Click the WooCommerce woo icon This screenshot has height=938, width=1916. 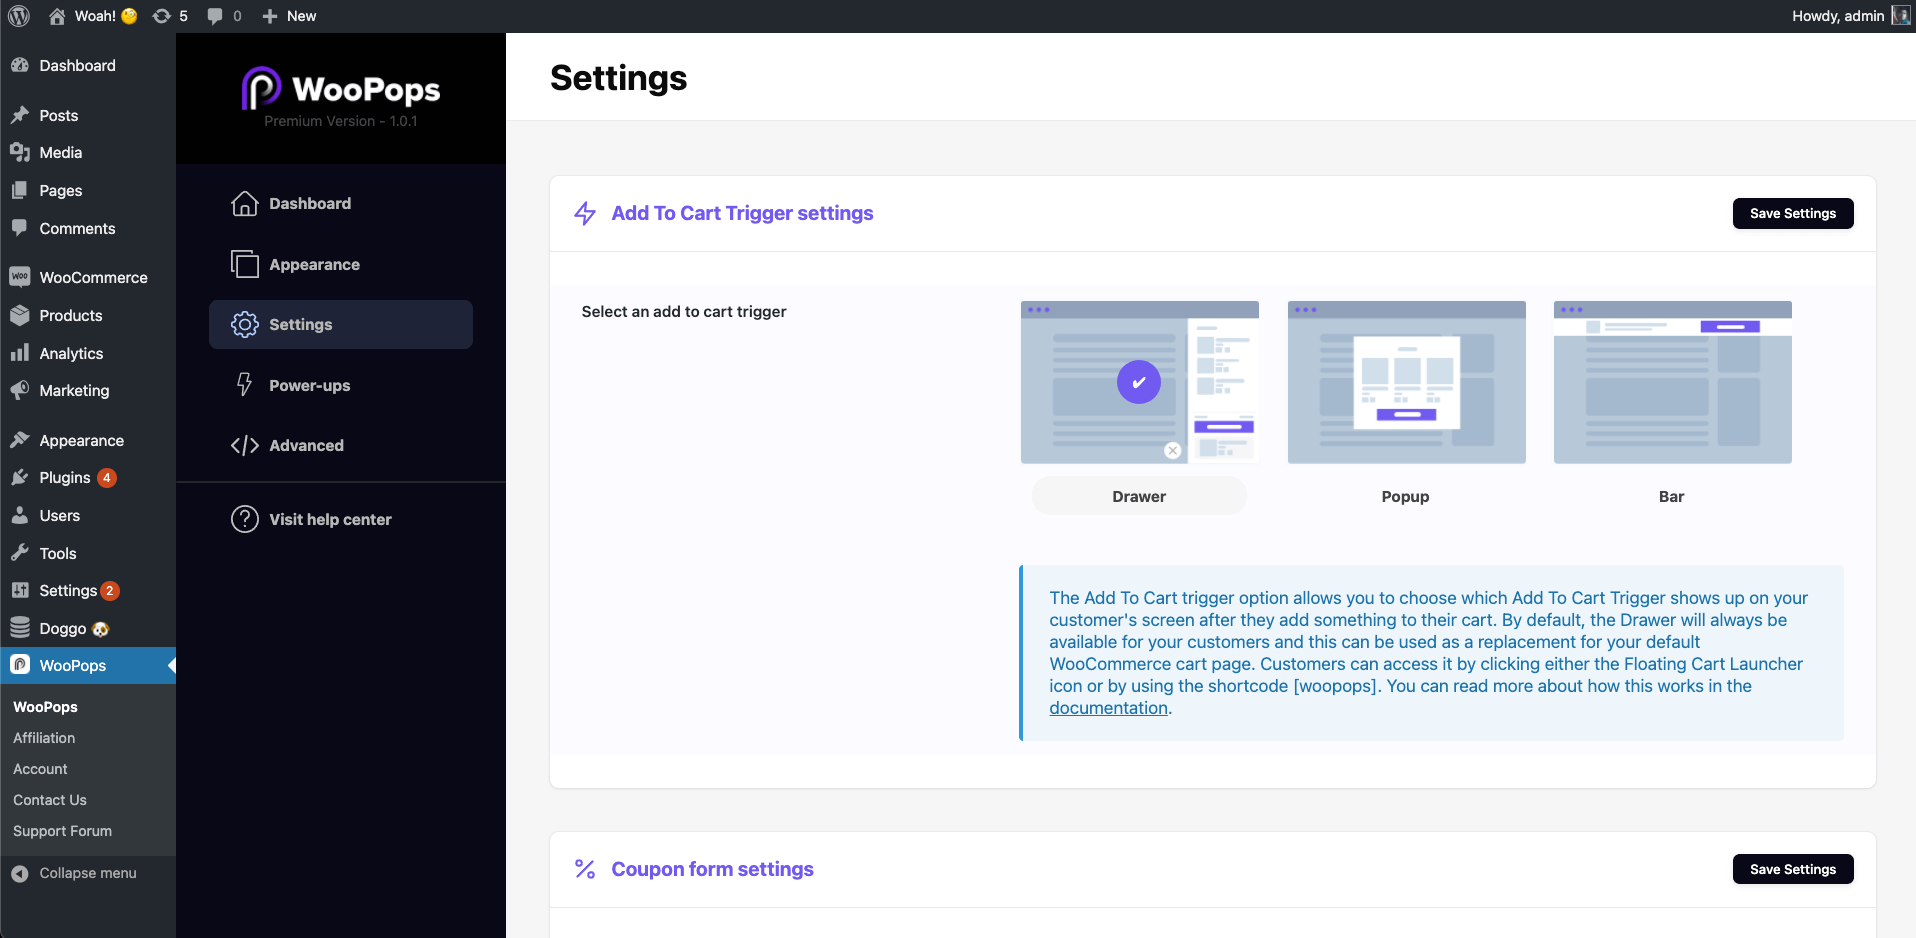tap(20, 277)
